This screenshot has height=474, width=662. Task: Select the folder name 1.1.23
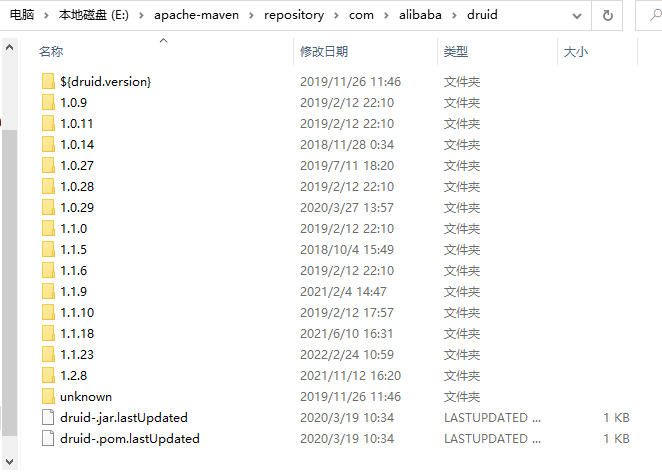(77, 355)
